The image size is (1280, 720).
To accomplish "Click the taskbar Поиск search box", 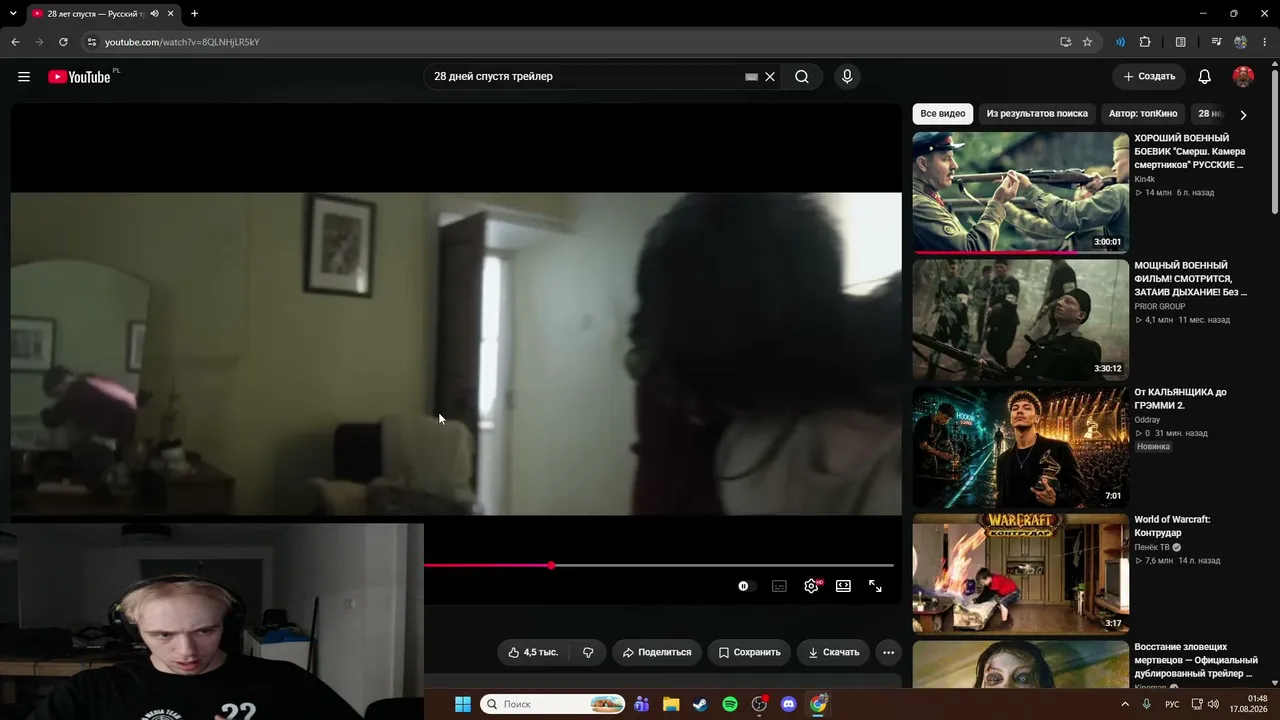I will click(x=553, y=704).
